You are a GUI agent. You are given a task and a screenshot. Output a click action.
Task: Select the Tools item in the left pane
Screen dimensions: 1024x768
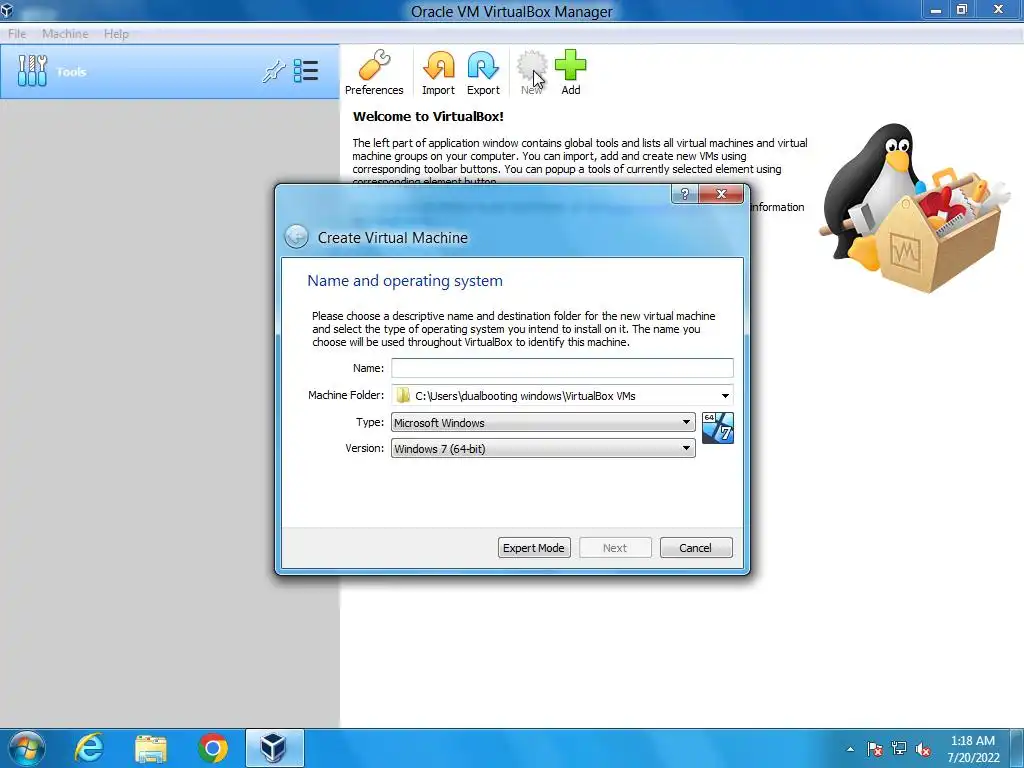coord(170,72)
